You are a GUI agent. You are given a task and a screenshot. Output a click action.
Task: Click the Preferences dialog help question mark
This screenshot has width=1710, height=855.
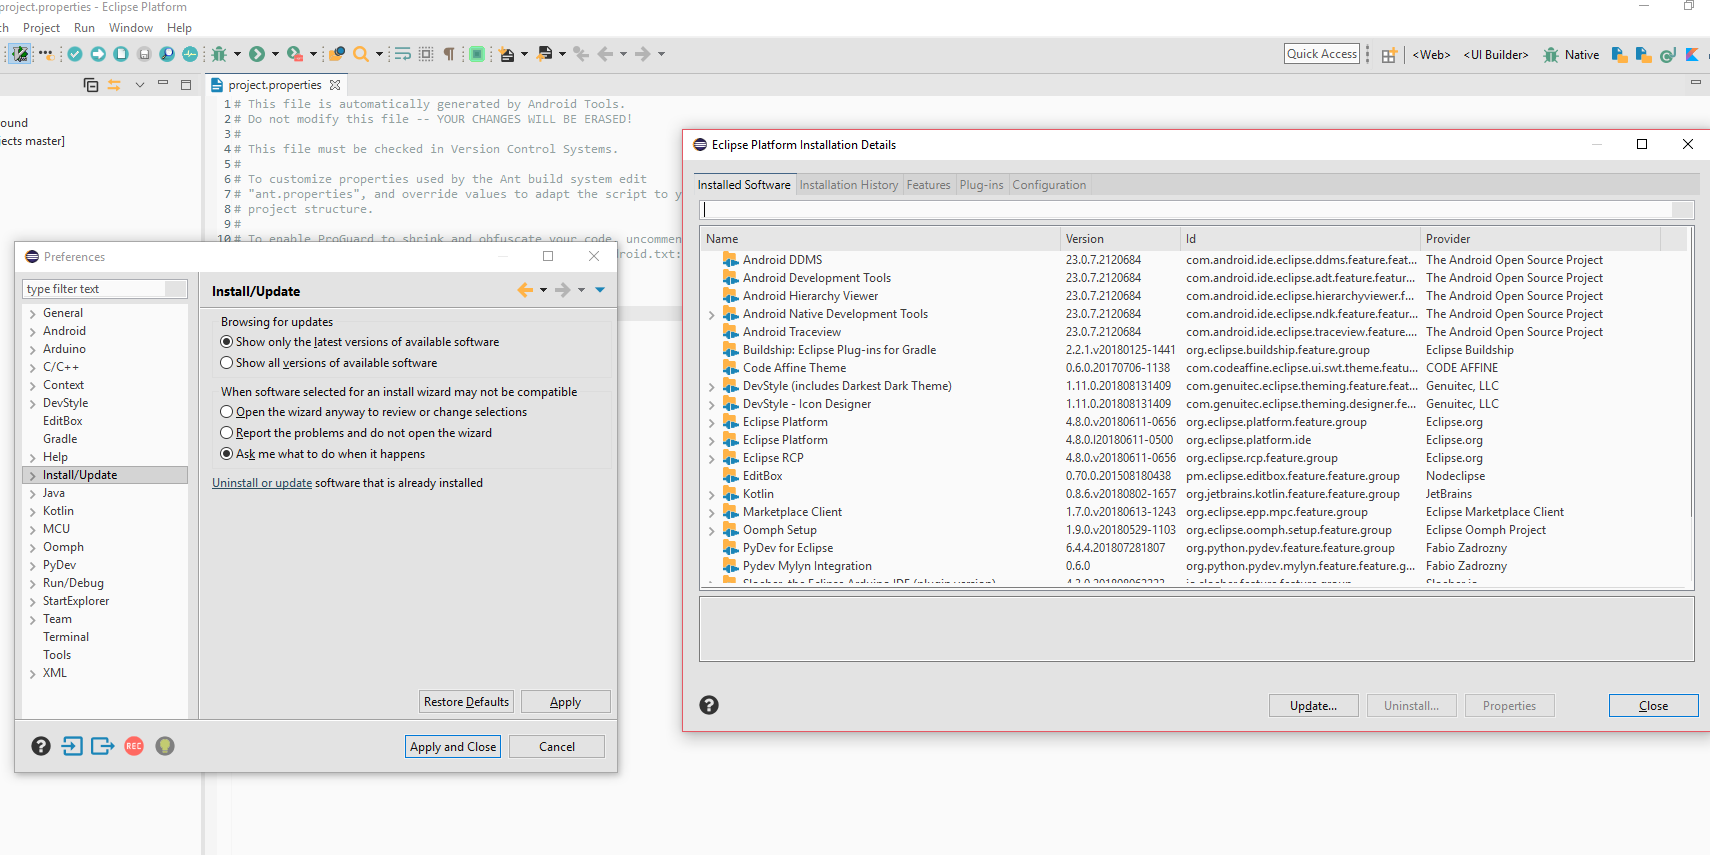click(41, 746)
